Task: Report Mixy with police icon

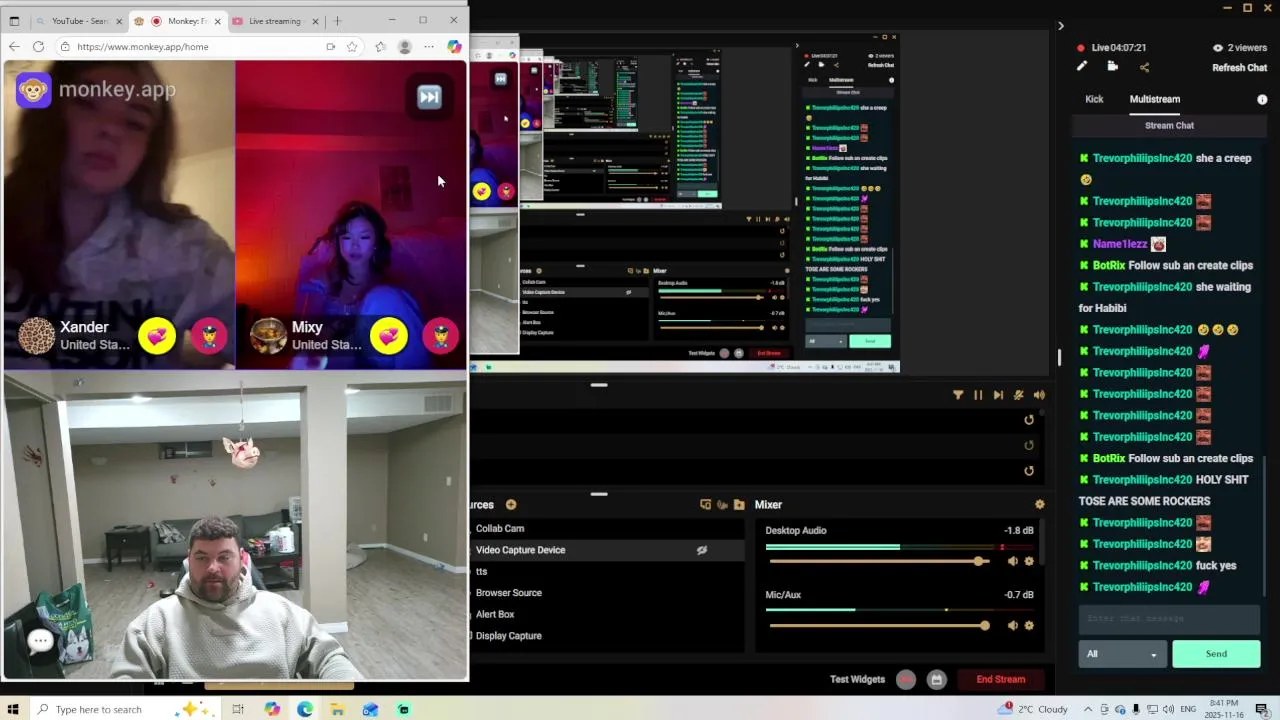Action: (x=441, y=336)
